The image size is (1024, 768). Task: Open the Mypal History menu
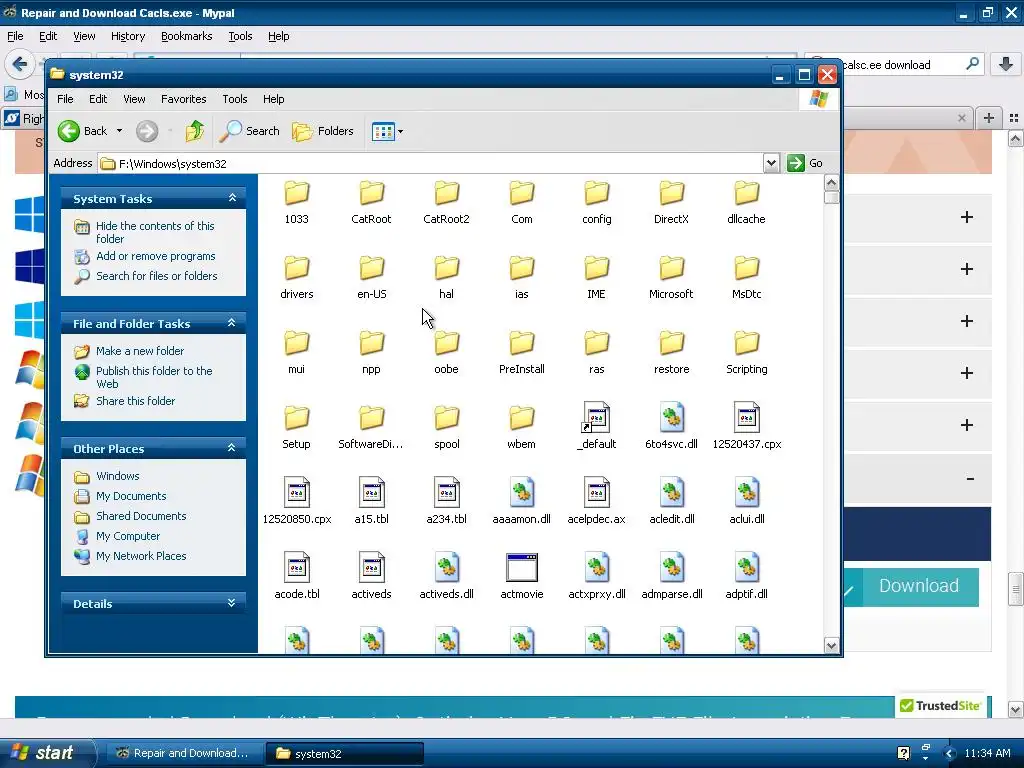(x=128, y=36)
